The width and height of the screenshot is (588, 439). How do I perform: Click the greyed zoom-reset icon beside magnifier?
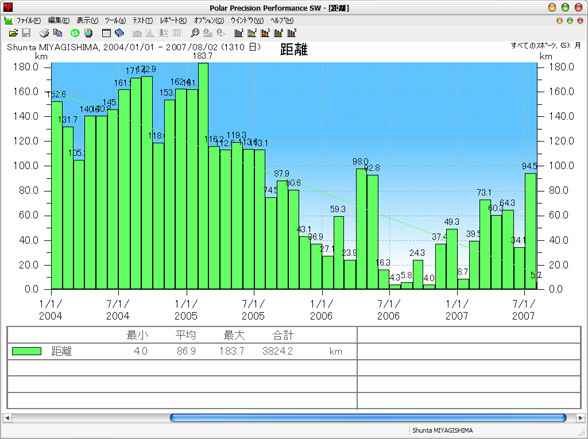click(208, 33)
